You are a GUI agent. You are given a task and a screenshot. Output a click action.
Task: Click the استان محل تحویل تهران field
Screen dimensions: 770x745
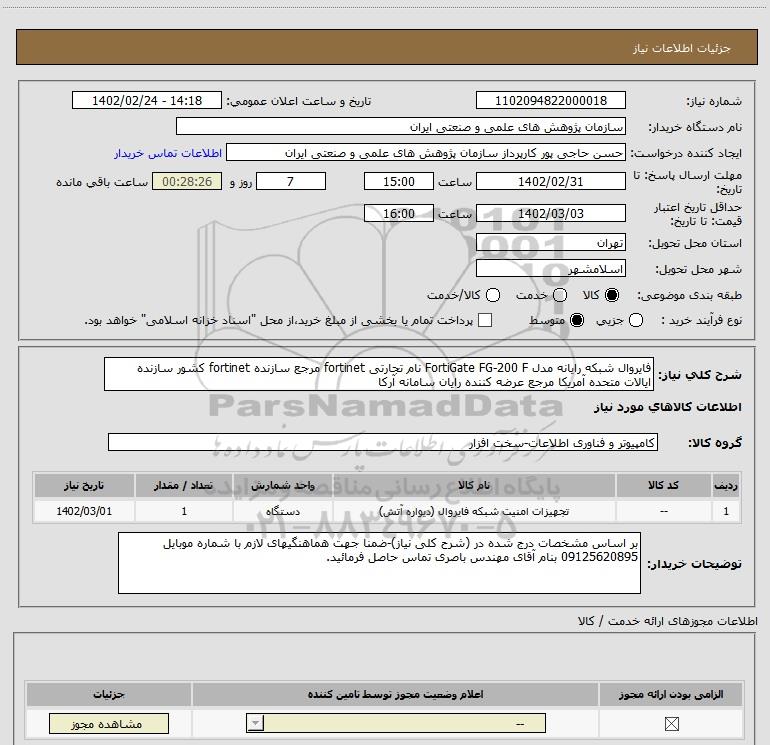coord(550,243)
